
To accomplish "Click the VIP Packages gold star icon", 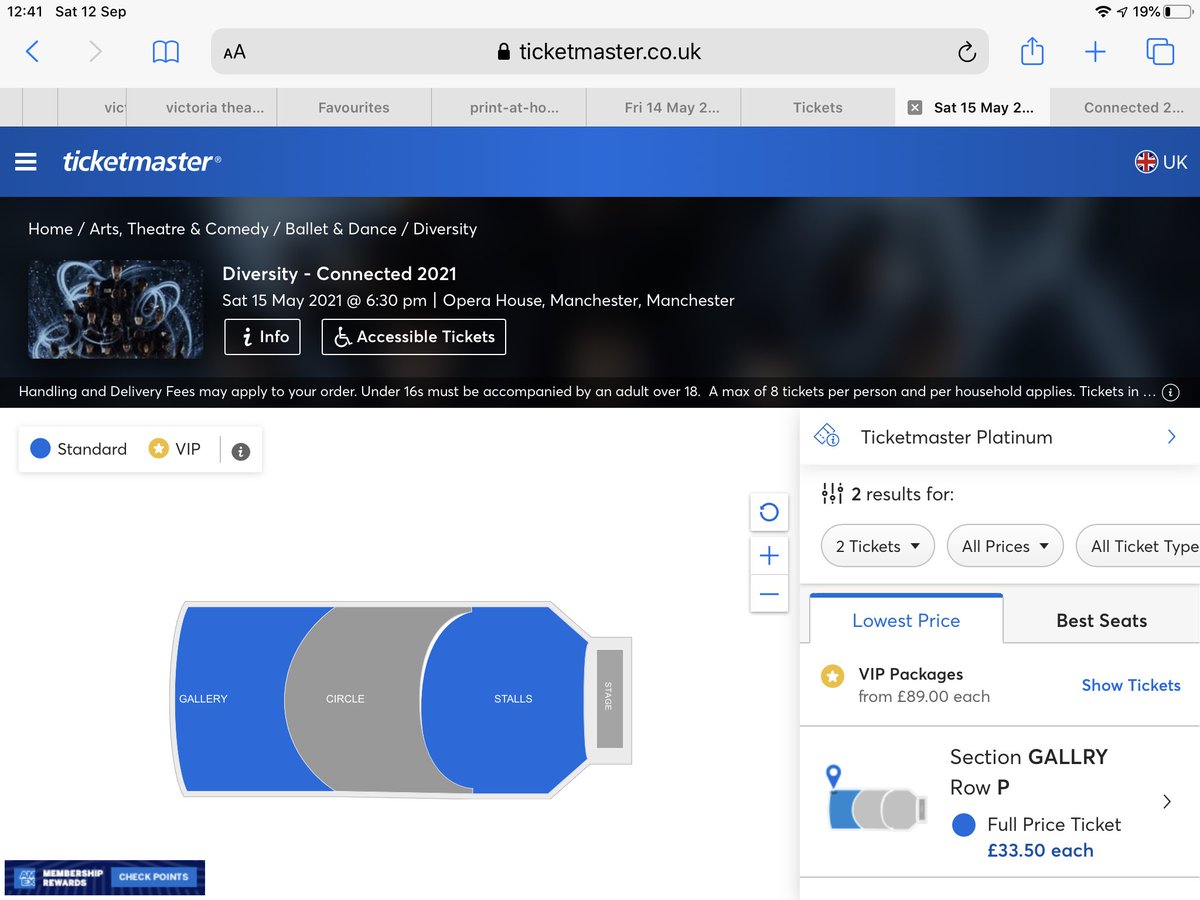I will click(832, 677).
